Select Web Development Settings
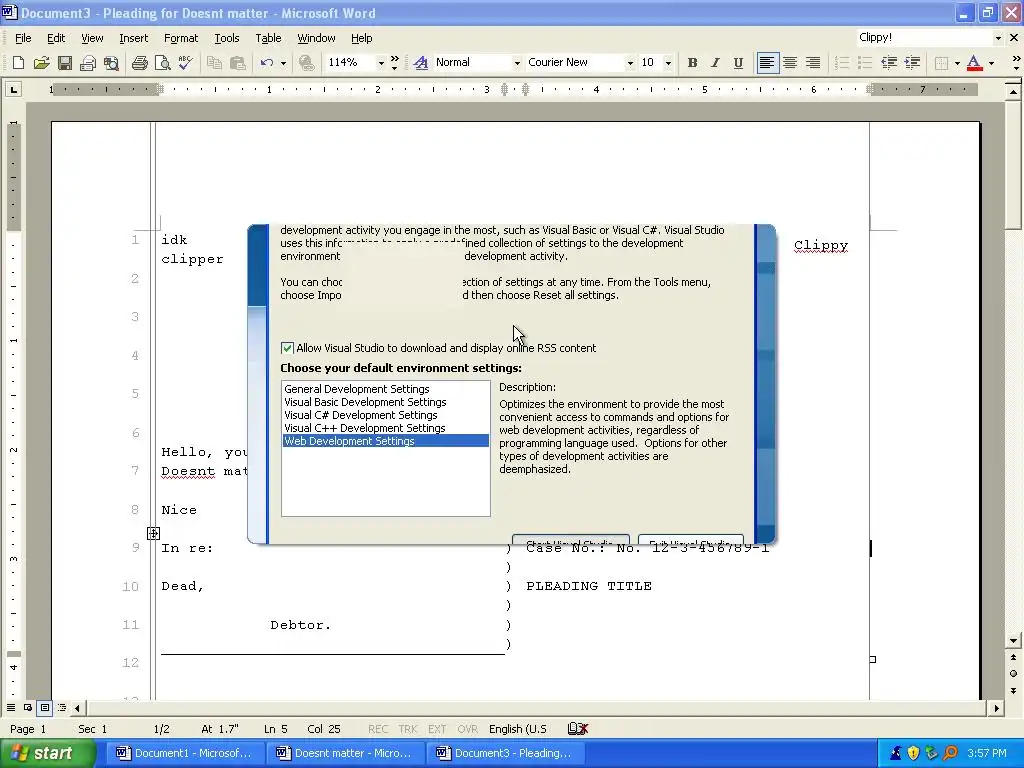Screen dimensions: 1024x768 pyautogui.click(x=385, y=441)
